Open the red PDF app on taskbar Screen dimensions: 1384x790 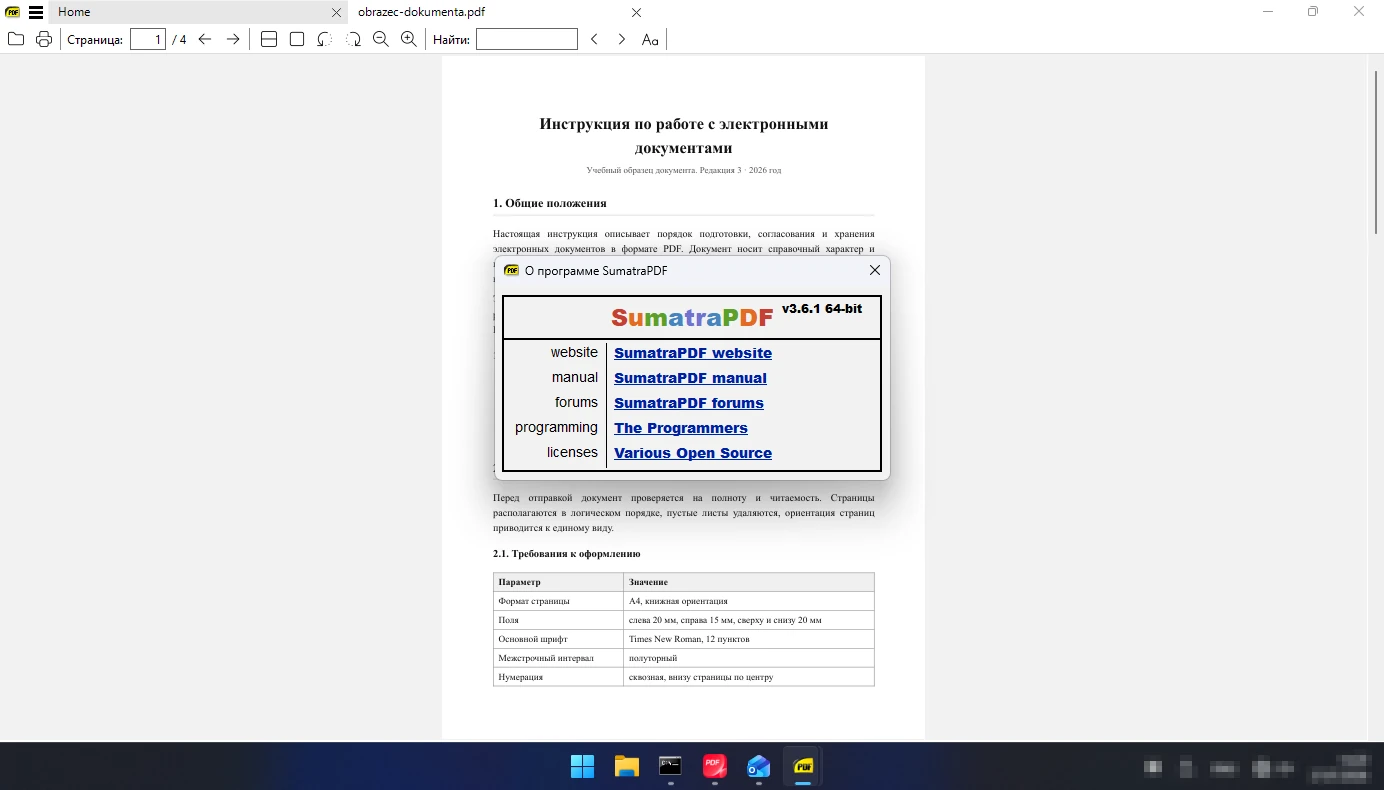click(x=714, y=767)
